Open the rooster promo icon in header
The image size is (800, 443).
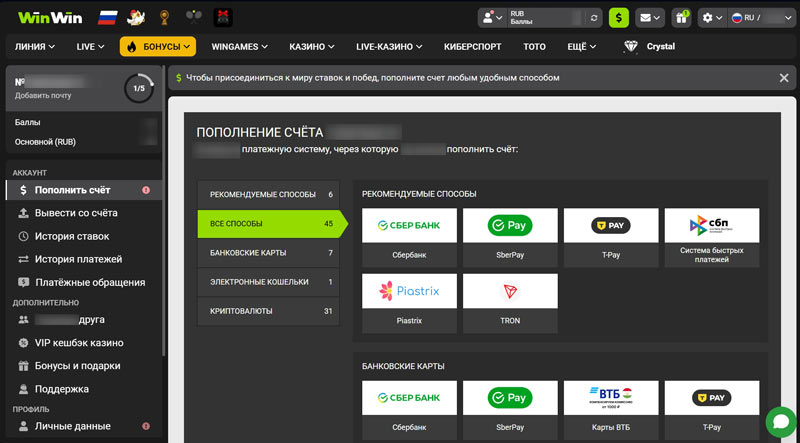pos(136,18)
